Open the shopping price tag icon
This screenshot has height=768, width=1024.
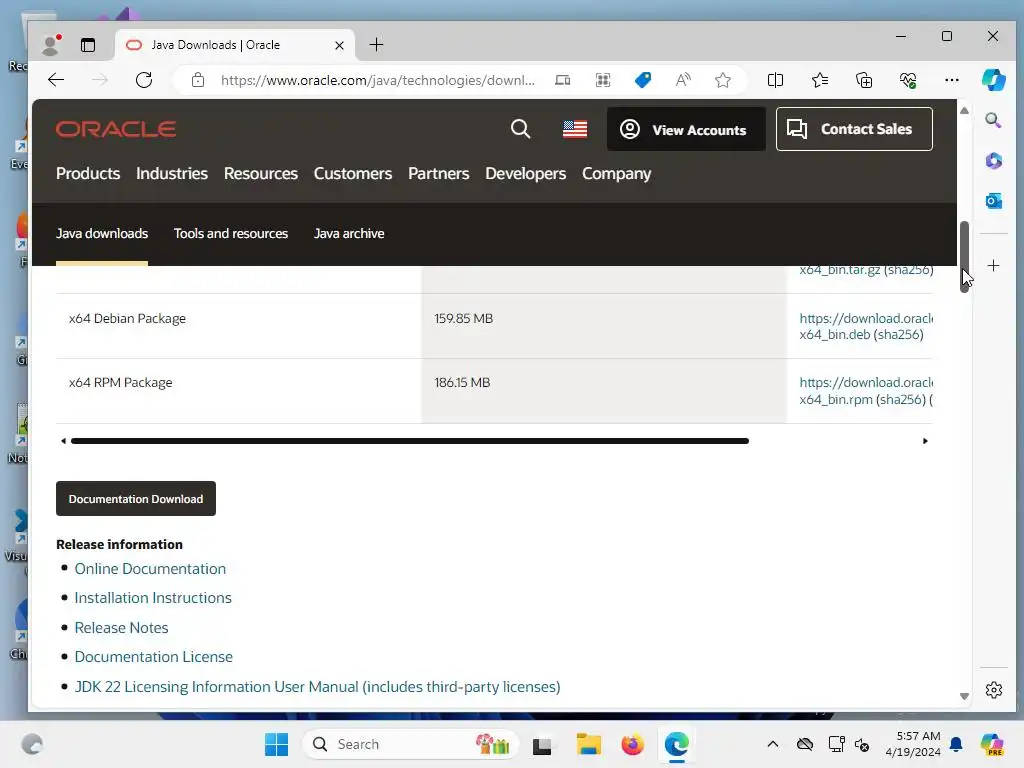click(x=643, y=80)
